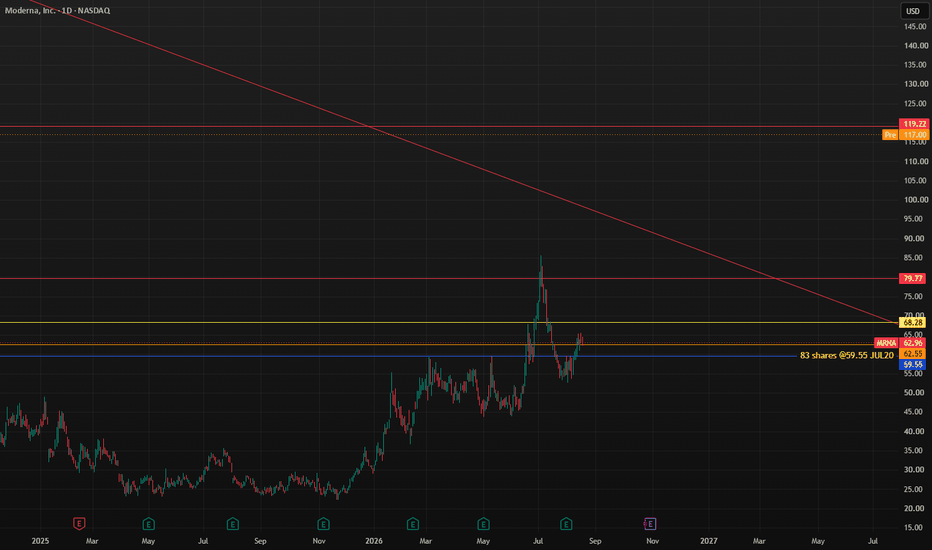Screen dimensions: 932x550
Task: Open the USD currency selector
Action: (x=914, y=11)
